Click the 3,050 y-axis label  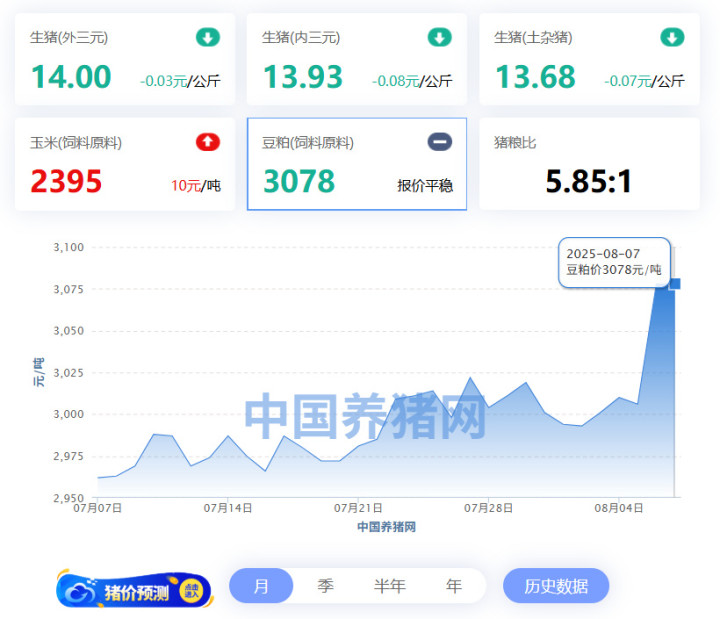69,331
